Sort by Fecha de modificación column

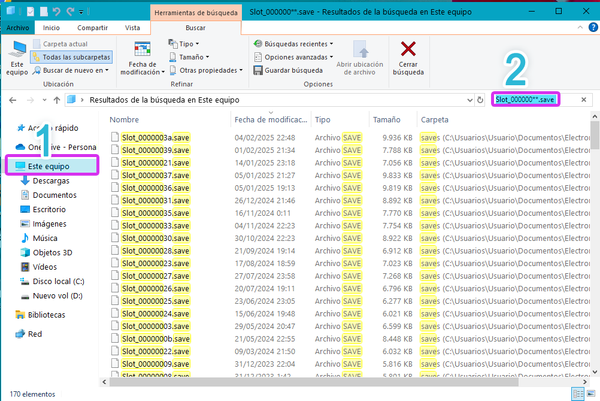[x=271, y=120]
